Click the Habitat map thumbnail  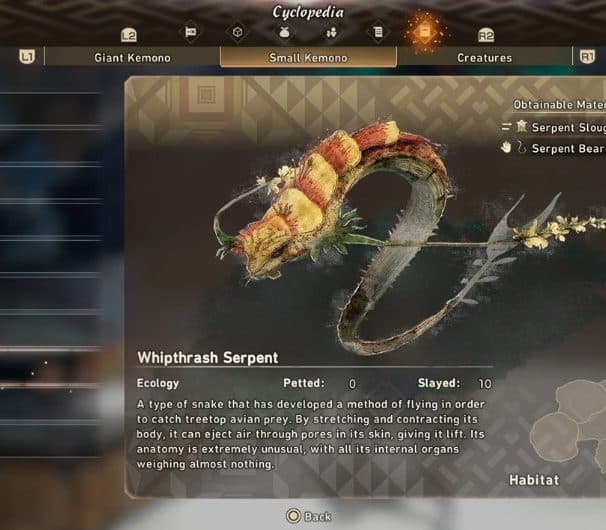567,419
